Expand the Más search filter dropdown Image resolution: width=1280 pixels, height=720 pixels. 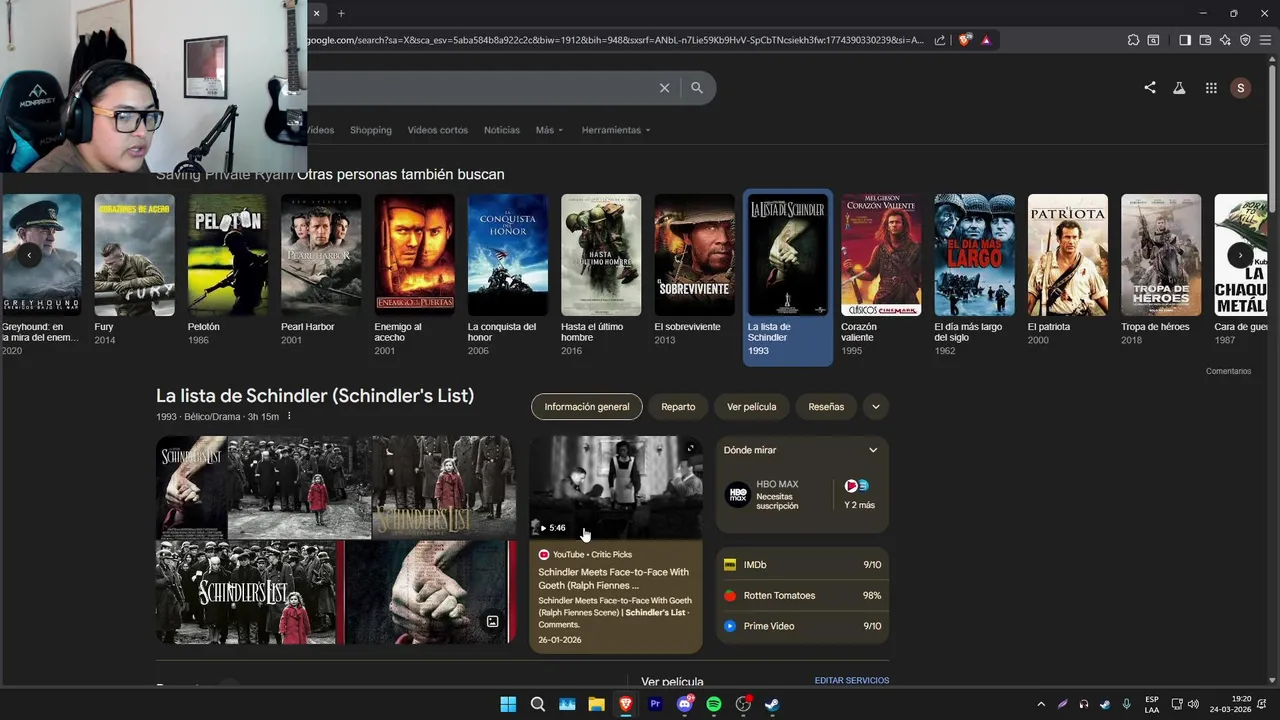[549, 130]
